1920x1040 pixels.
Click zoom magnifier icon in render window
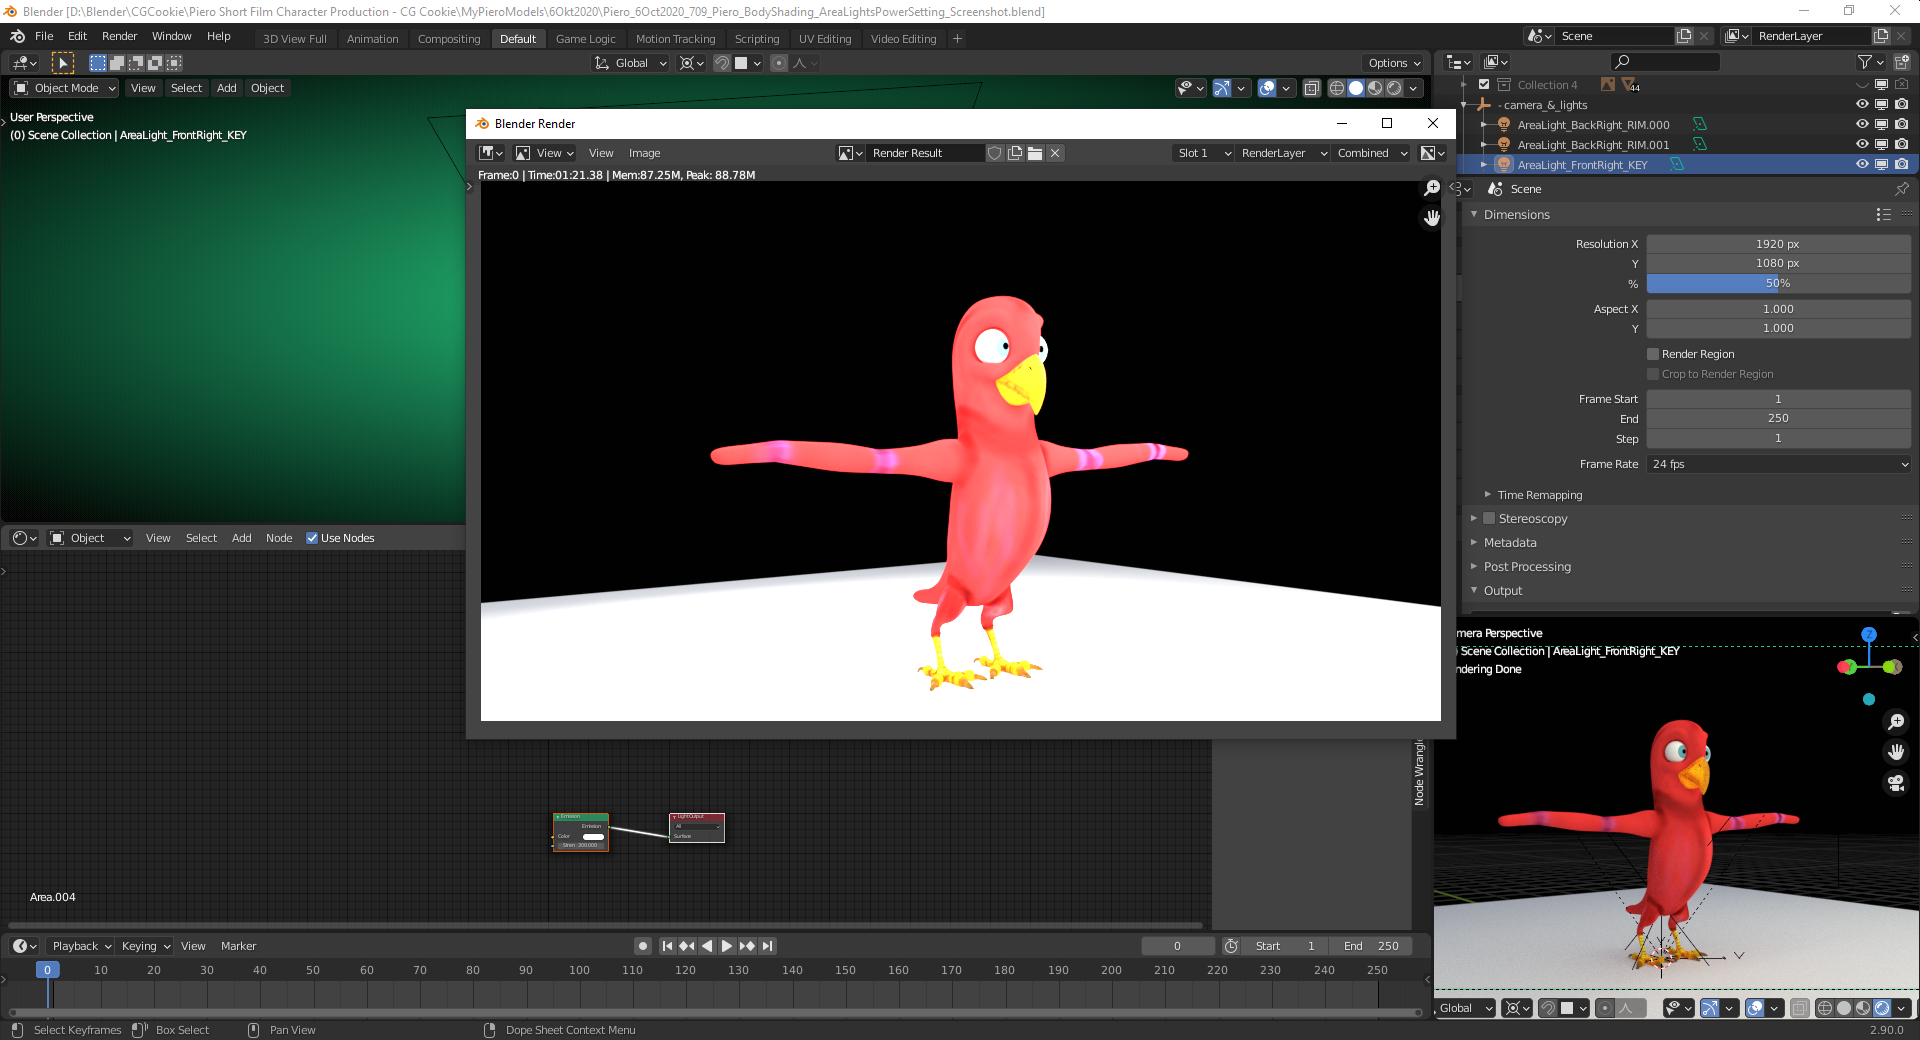[1432, 188]
